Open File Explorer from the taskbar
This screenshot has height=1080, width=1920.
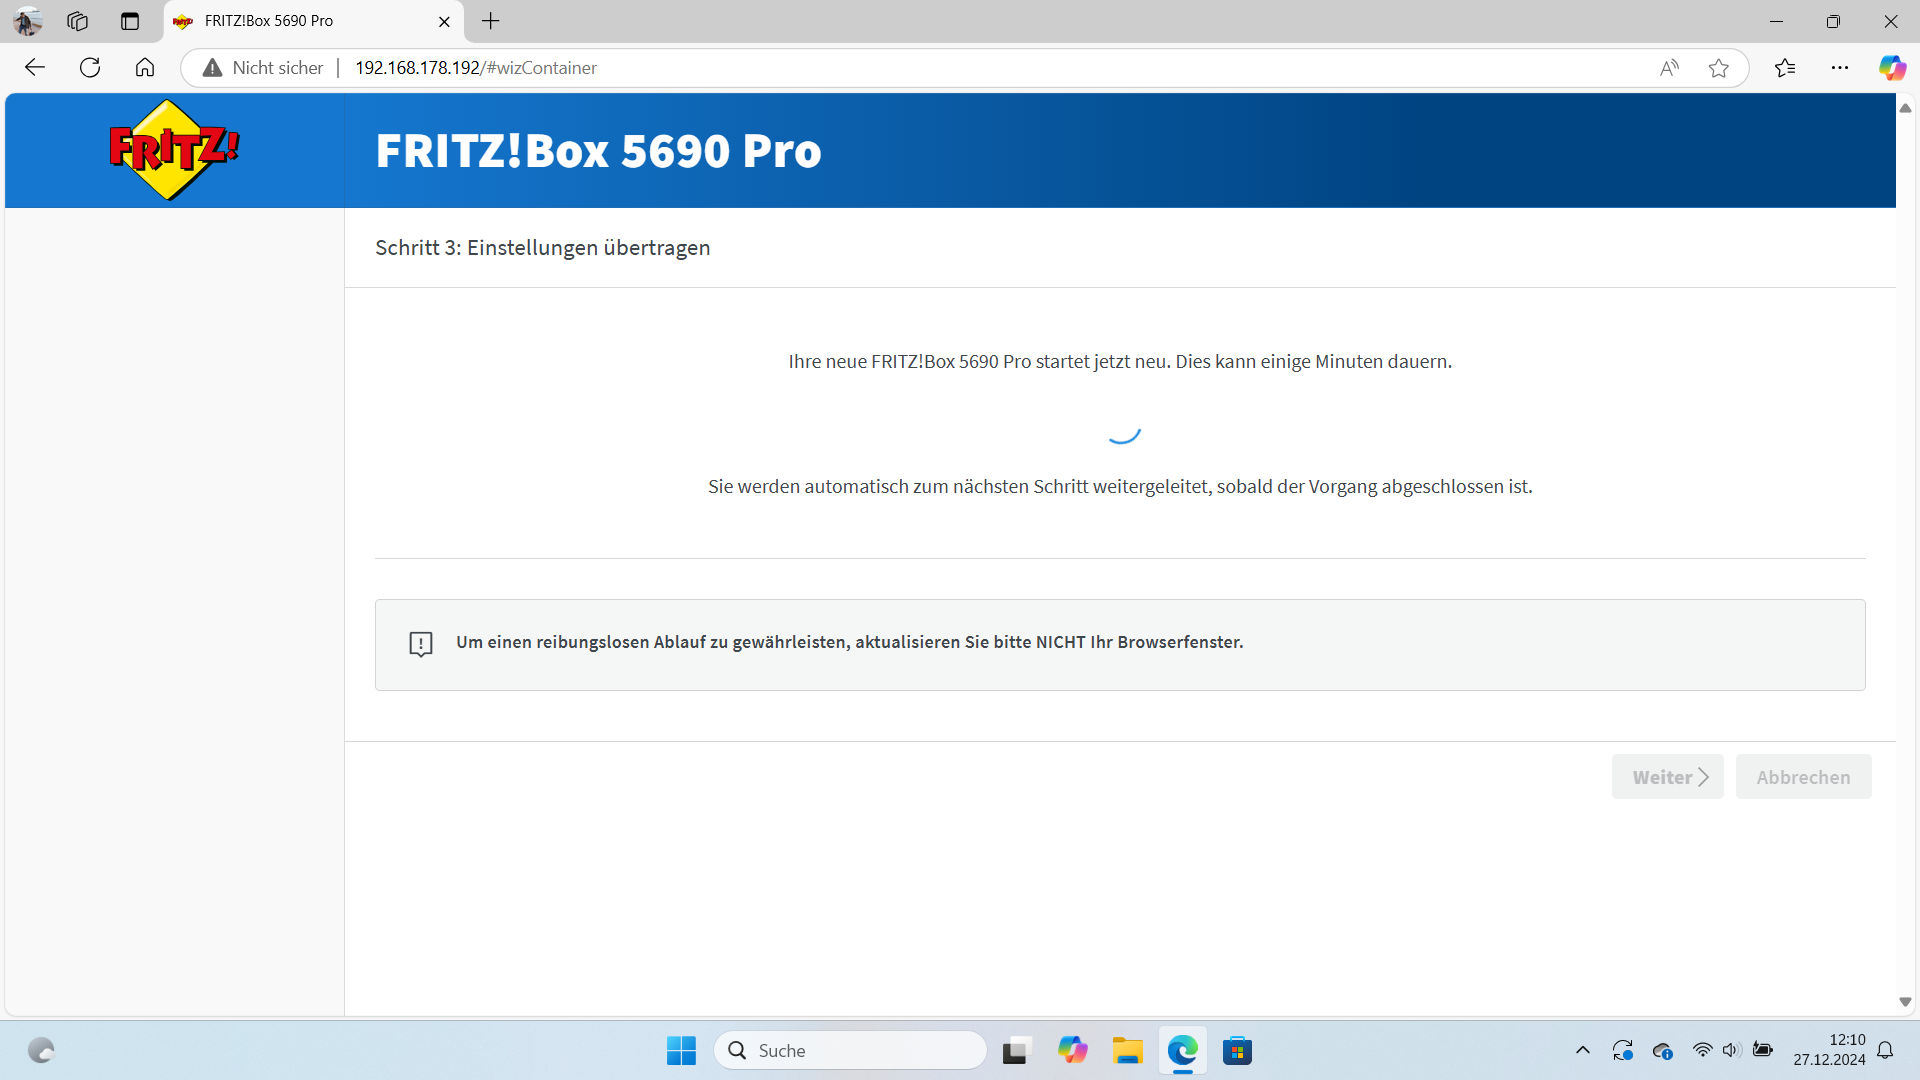(x=1127, y=1050)
